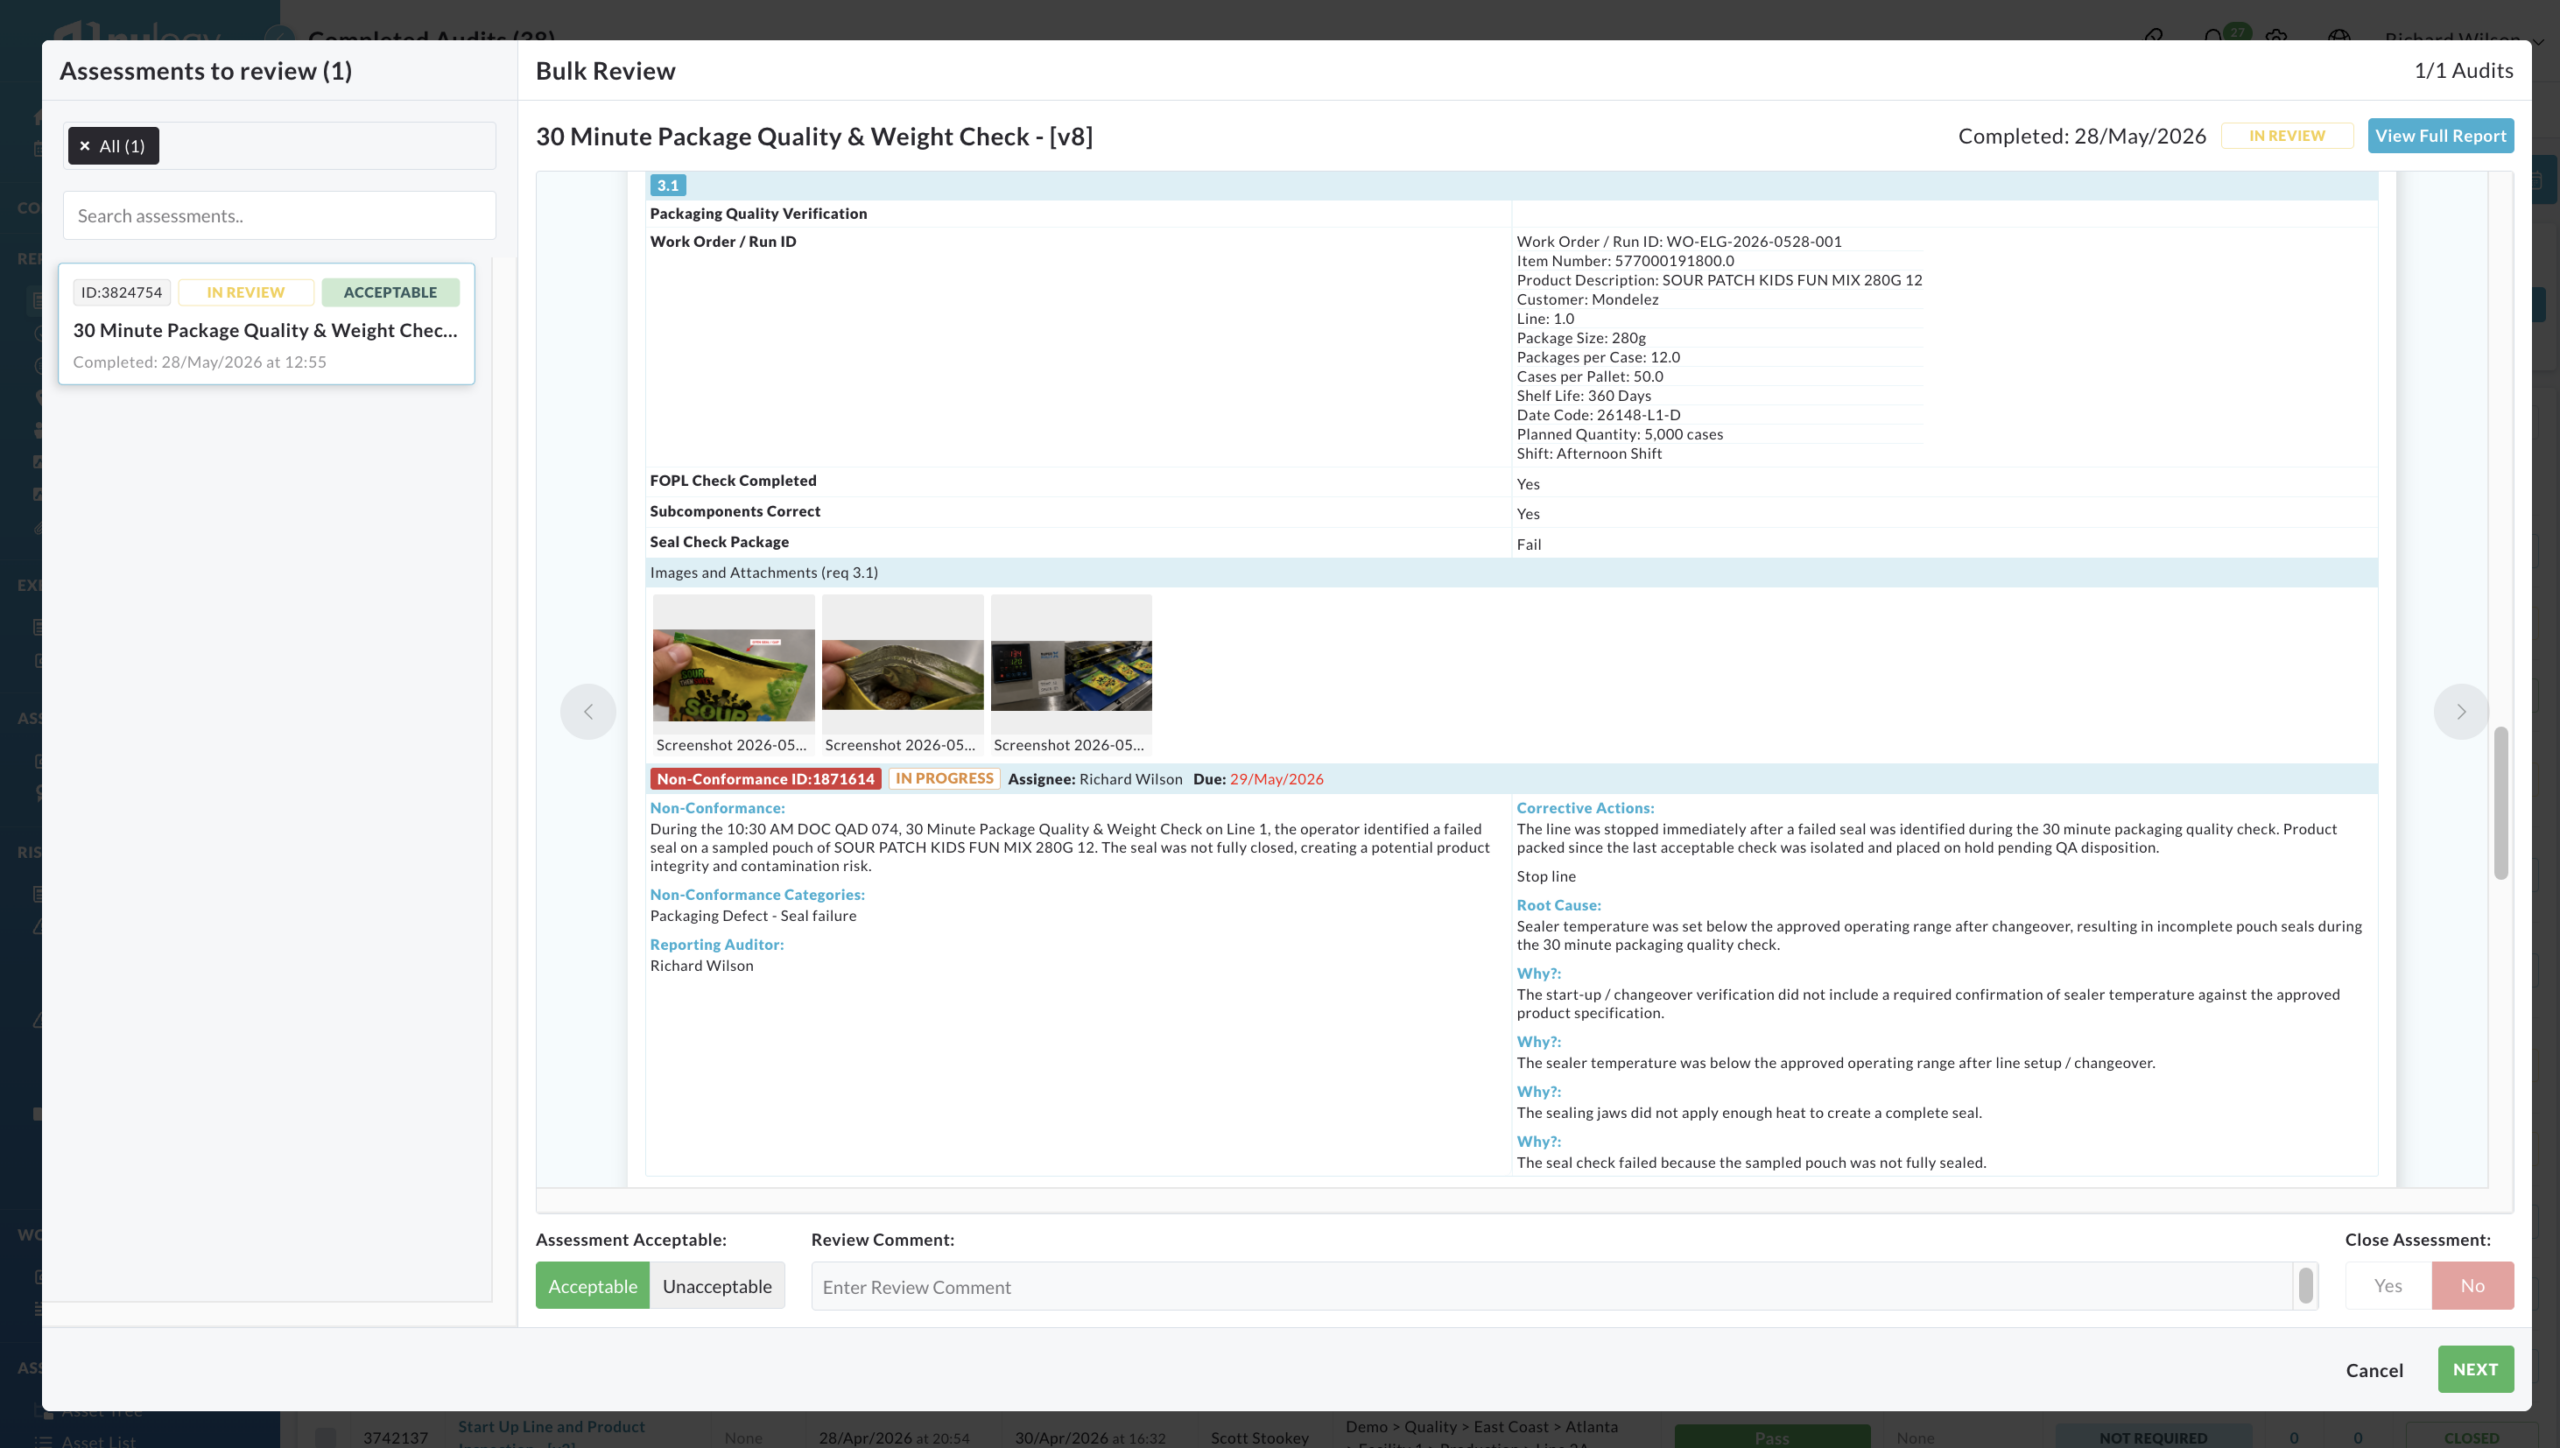Click the FOPL Check Completed row label
Screen dimensions: 2560x1448
click(733, 481)
